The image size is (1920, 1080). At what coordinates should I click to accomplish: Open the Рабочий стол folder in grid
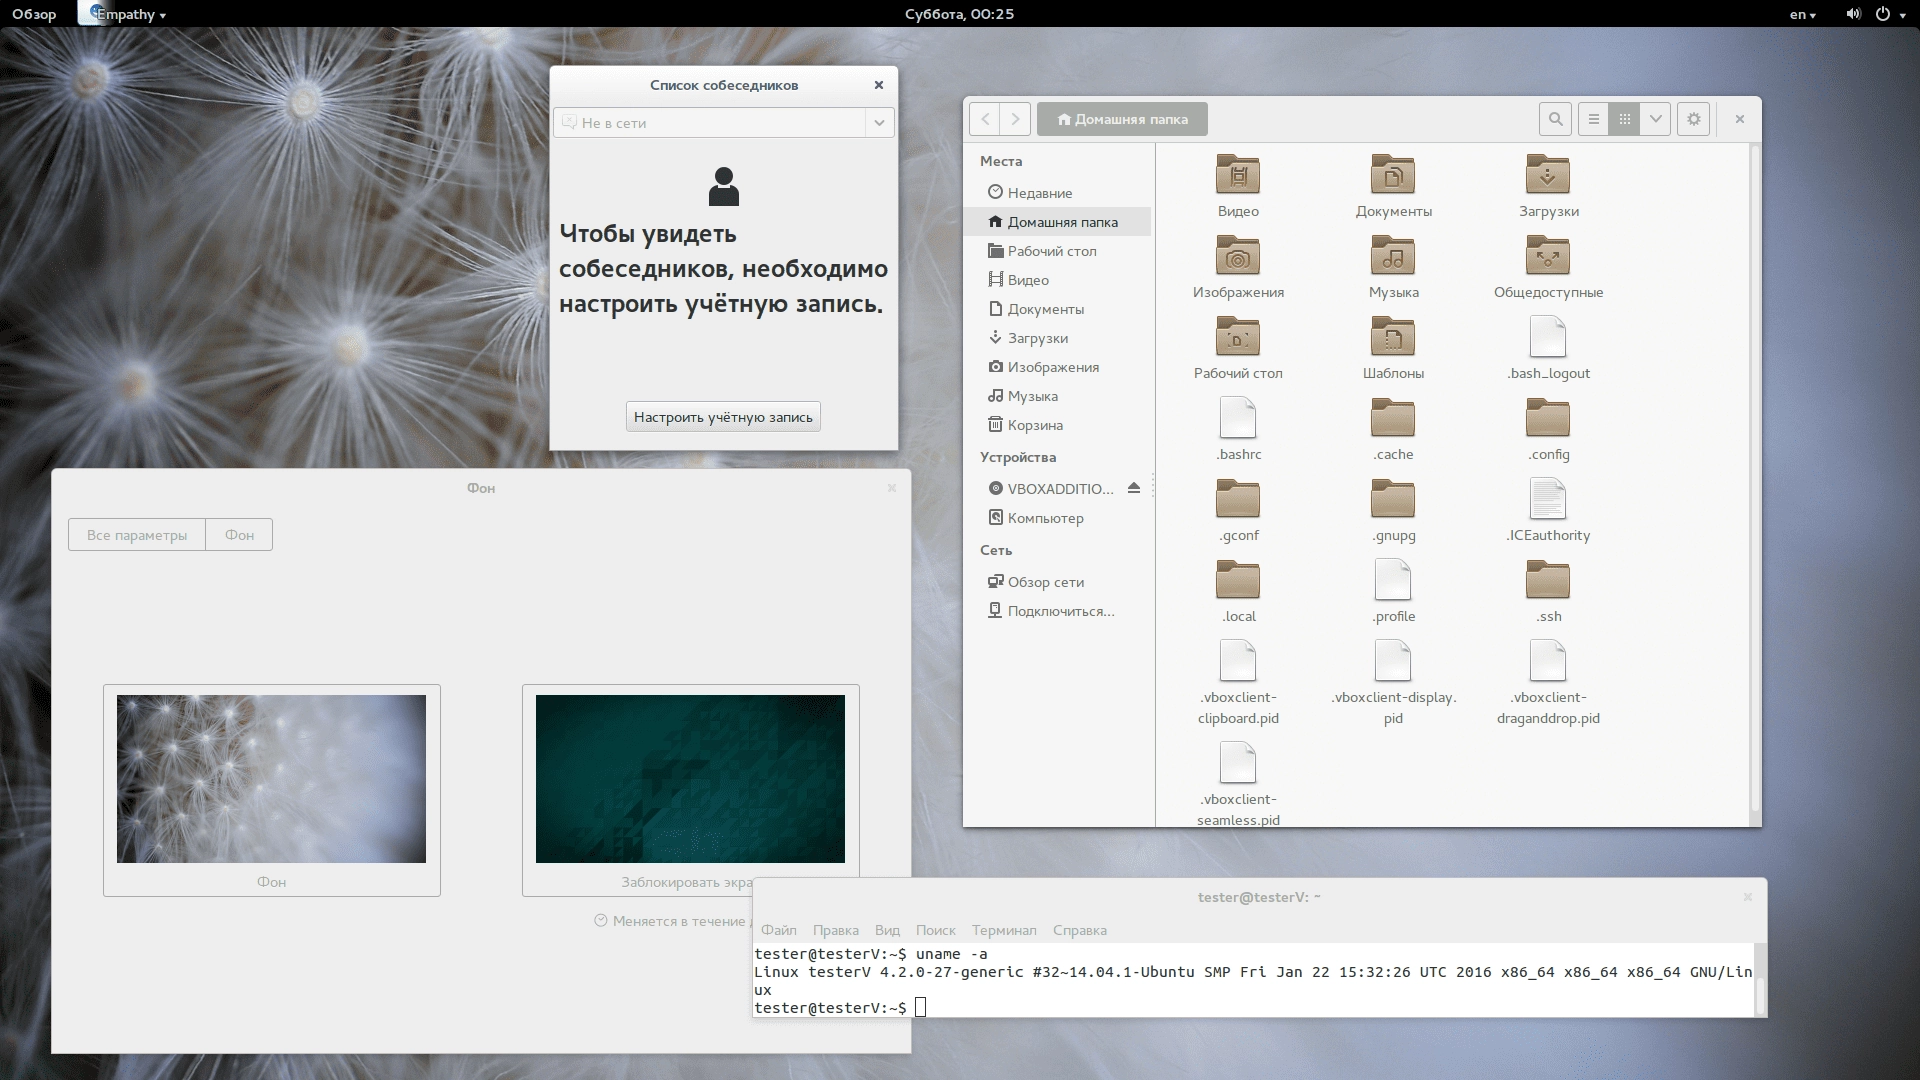tap(1238, 337)
